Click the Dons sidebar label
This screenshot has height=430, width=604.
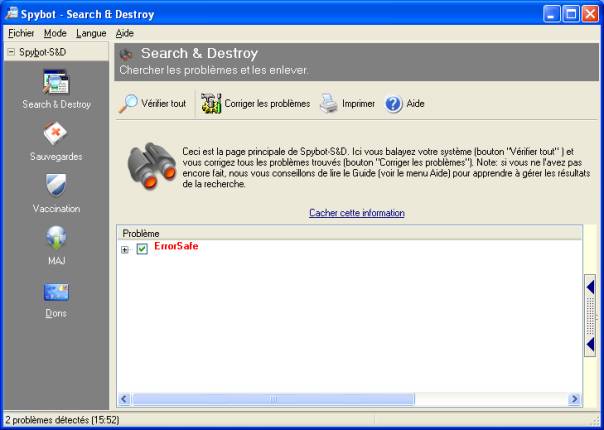tap(56, 313)
